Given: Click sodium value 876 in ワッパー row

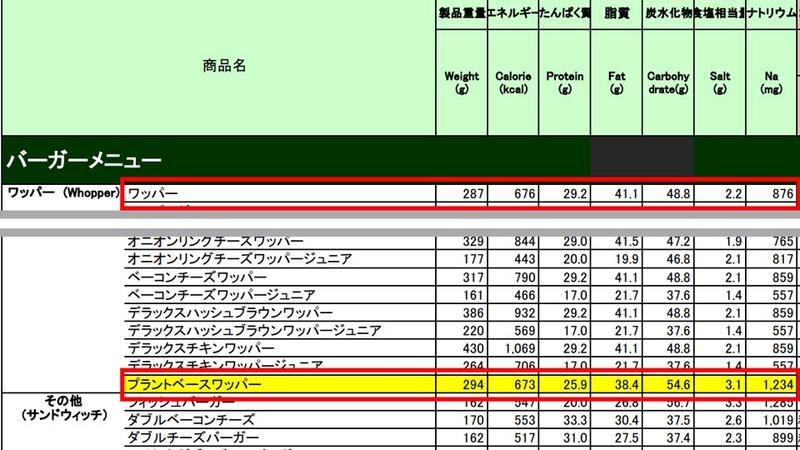Looking at the screenshot, I should pos(782,194).
